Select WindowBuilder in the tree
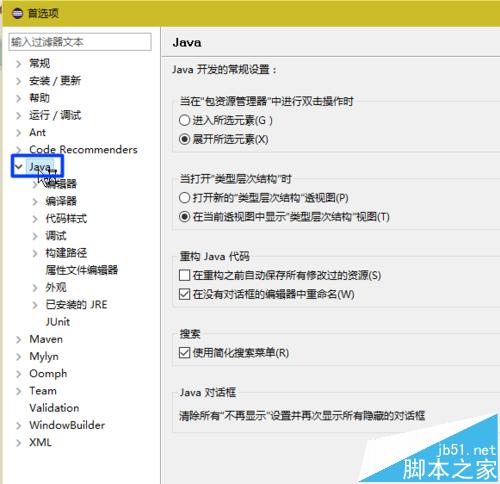500x484 pixels. pyautogui.click(x=67, y=425)
